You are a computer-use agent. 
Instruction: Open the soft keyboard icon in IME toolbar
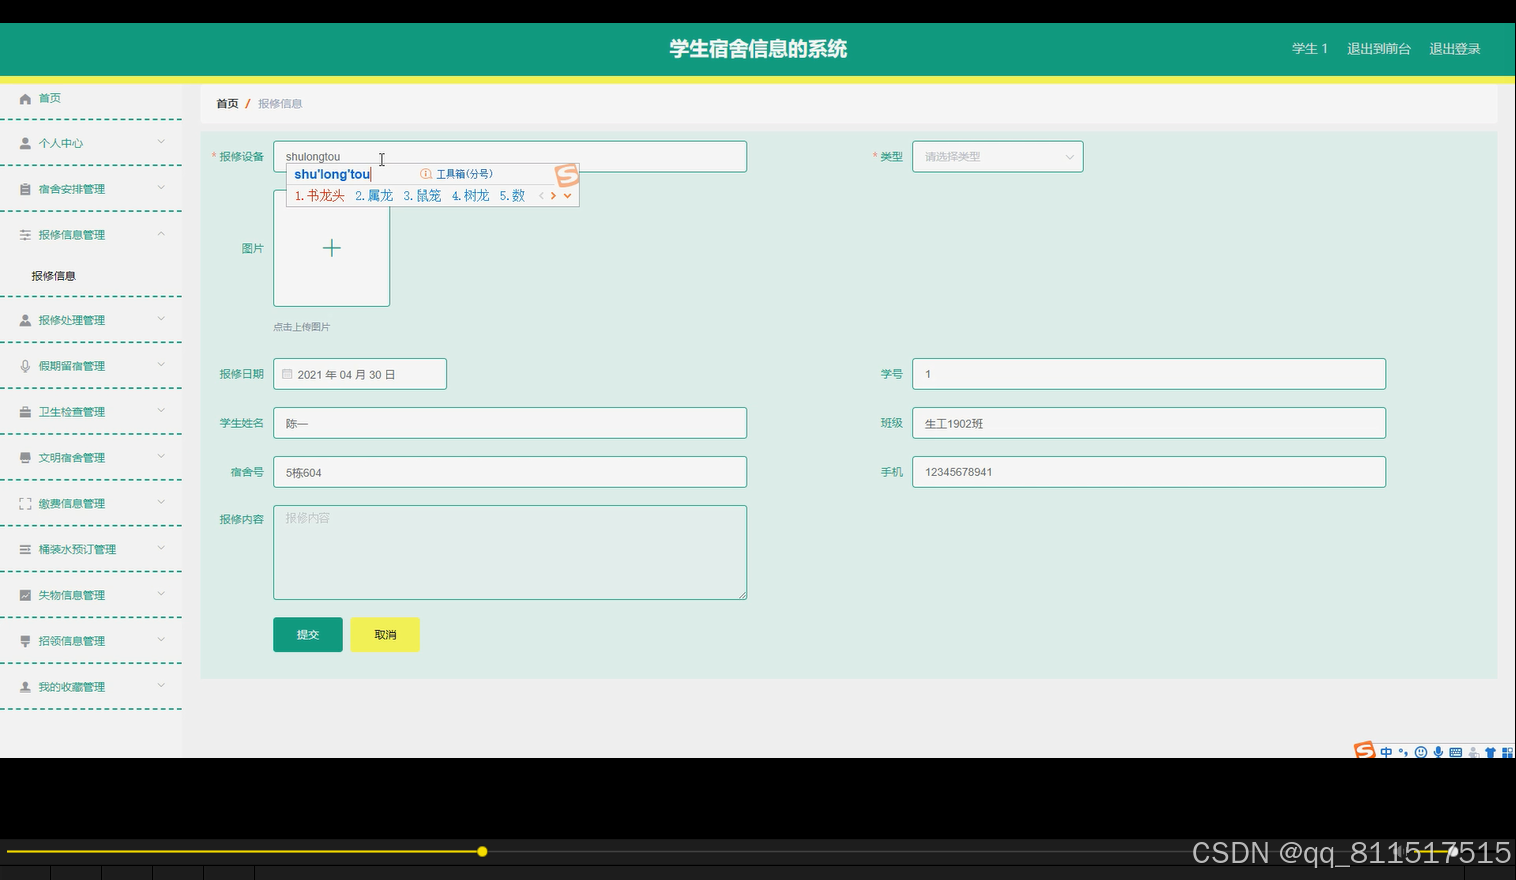coord(1455,752)
